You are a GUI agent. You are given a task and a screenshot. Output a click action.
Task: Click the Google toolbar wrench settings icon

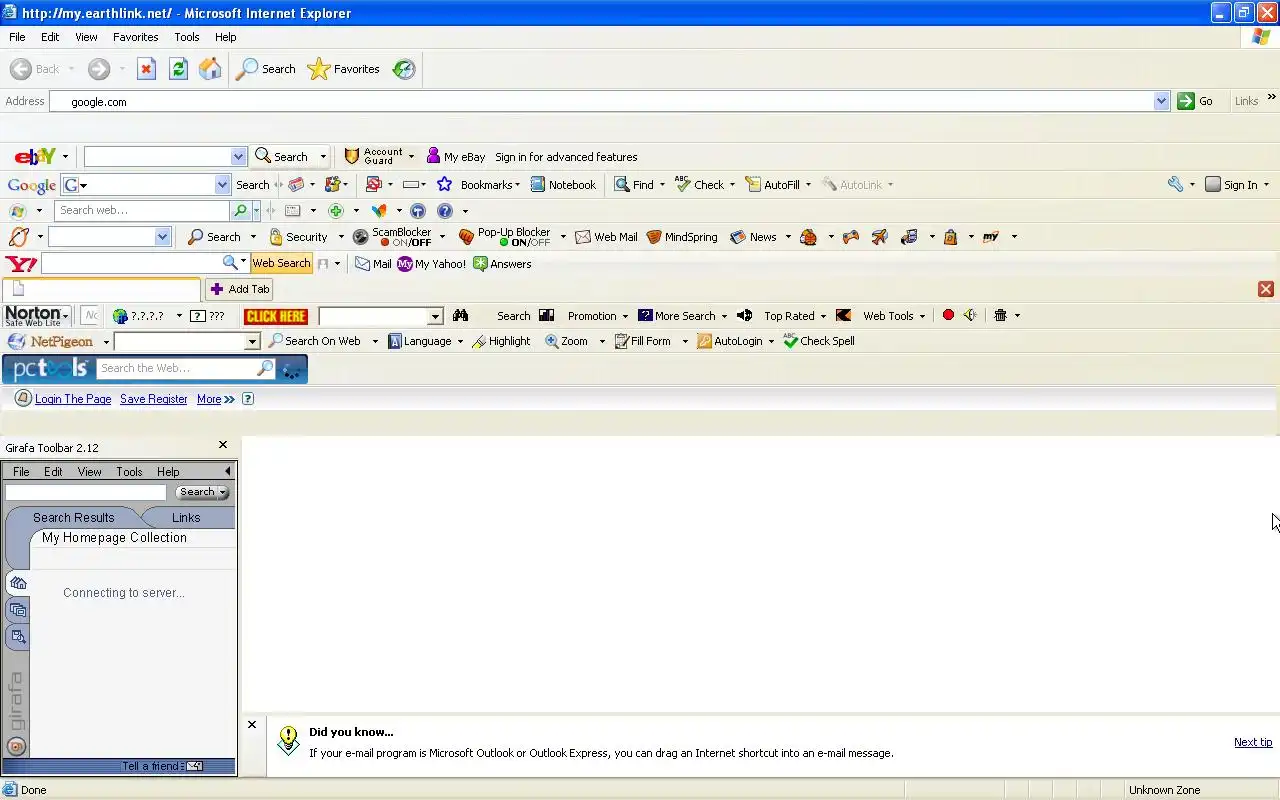[1175, 185]
